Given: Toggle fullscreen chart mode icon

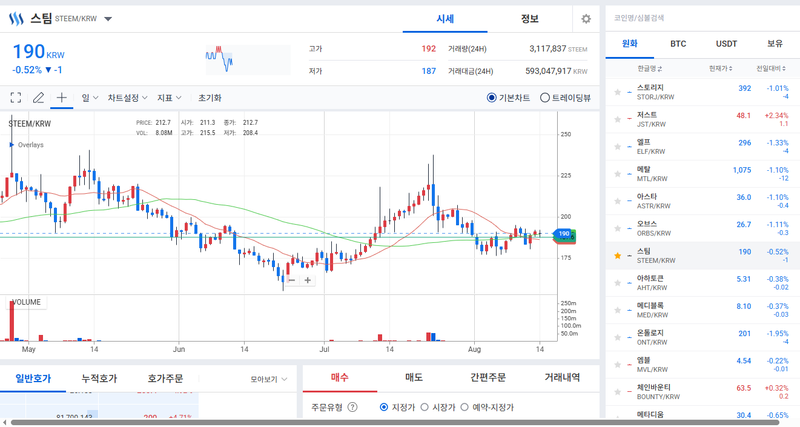Looking at the screenshot, I should tap(16, 97).
